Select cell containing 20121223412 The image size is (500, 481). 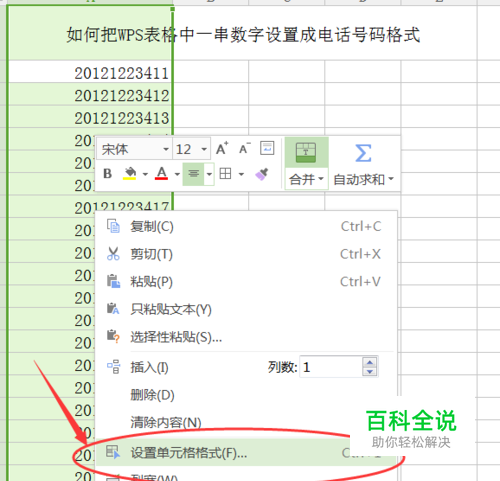90,94
